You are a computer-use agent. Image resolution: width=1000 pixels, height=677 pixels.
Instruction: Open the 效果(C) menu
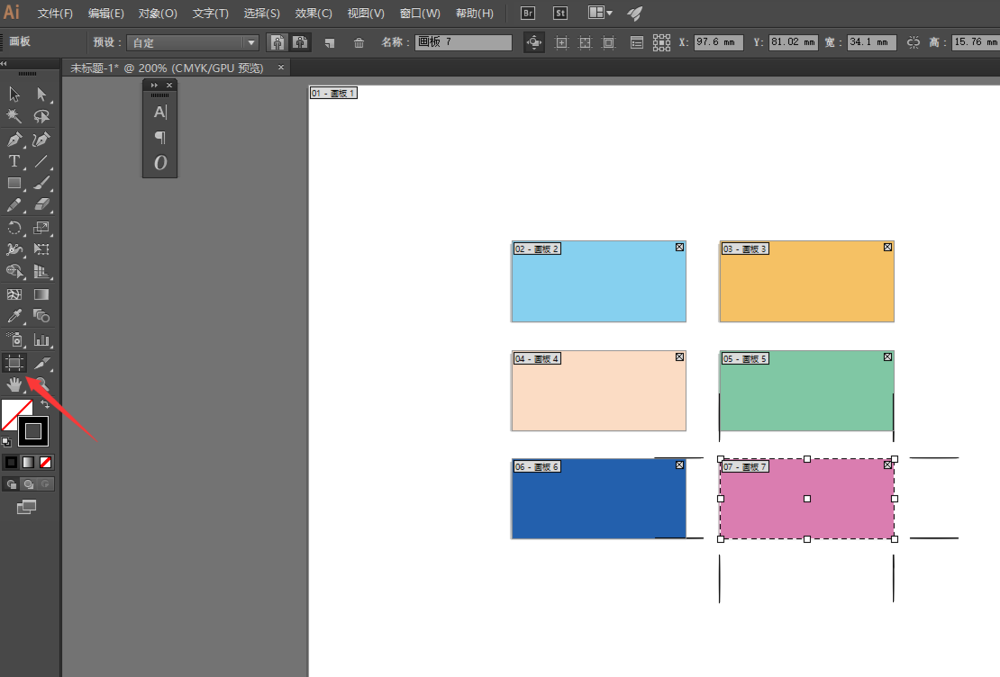[x=313, y=13]
